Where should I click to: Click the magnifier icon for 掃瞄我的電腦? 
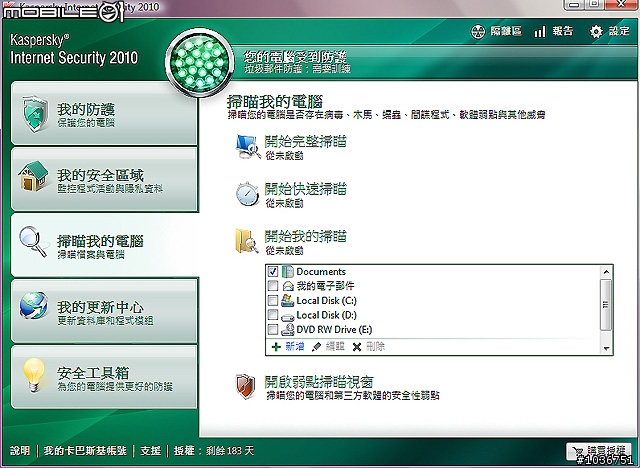coord(33,242)
